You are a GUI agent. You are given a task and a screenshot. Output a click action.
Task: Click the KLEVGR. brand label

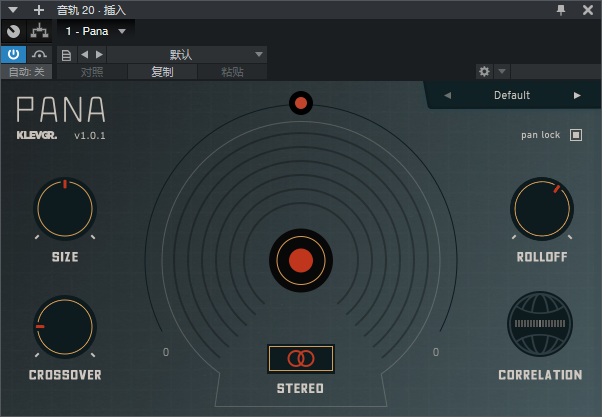pyautogui.click(x=36, y=135)
